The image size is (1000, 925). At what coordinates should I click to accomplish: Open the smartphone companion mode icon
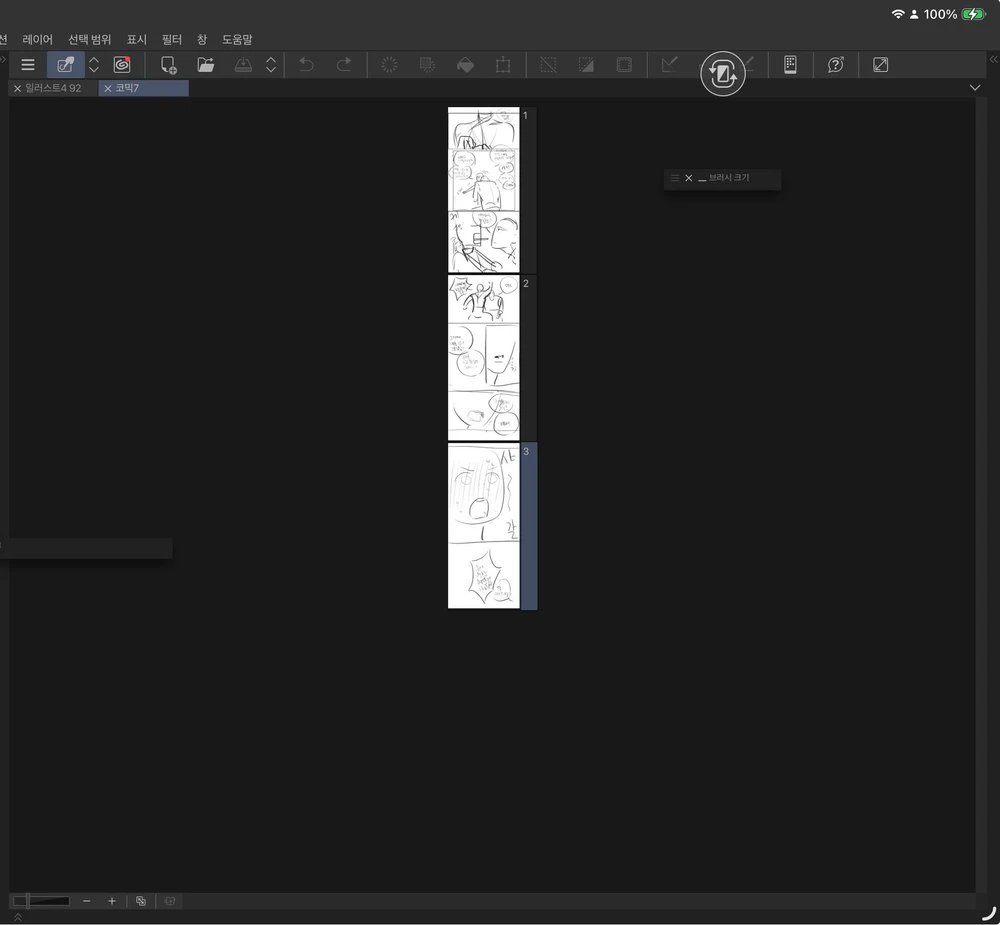[790, 64]
